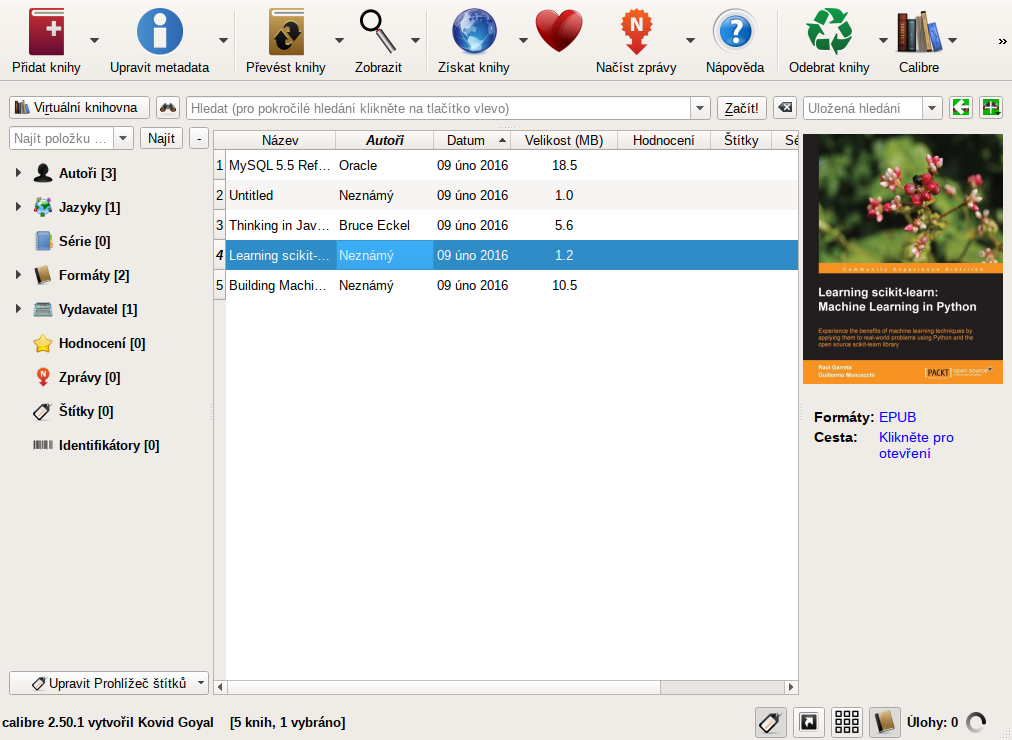Collapse all tags with the minus button
Image resolution: width=1012 pixels, height=740 pixels.
(x=199, y=138)
